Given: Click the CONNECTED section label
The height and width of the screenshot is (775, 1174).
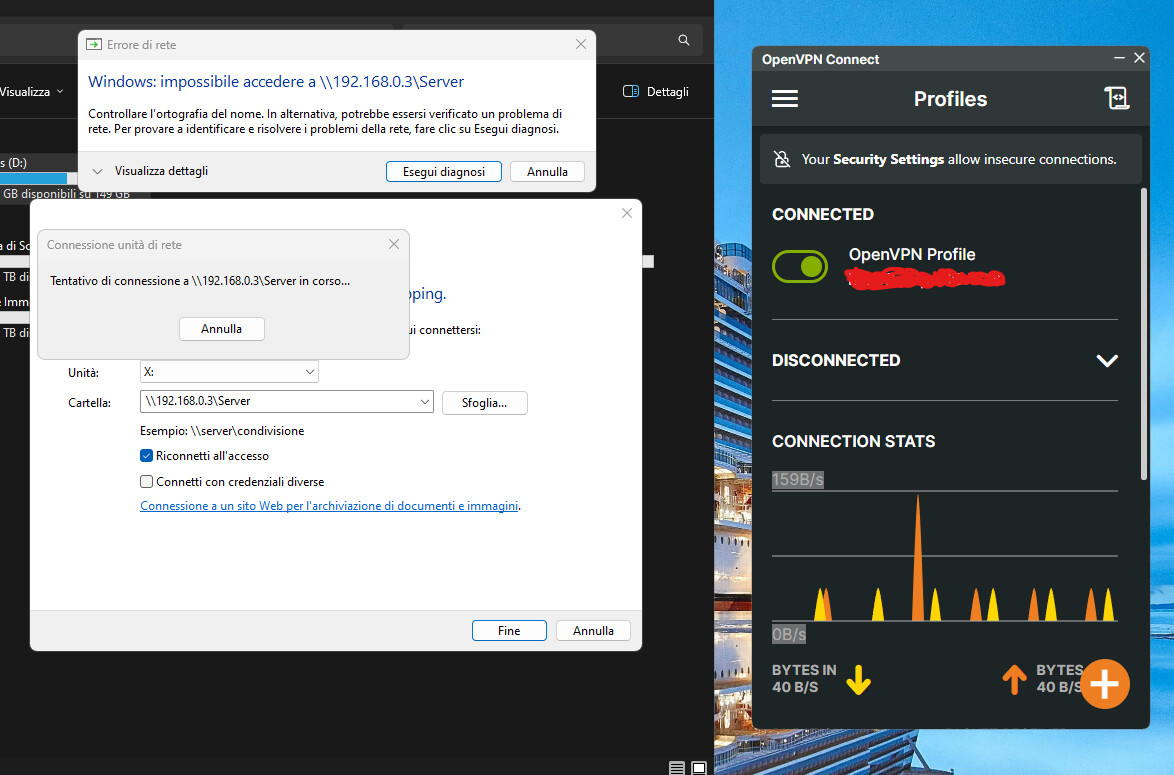Looking at the screenshot, I should tap(823, 214).
